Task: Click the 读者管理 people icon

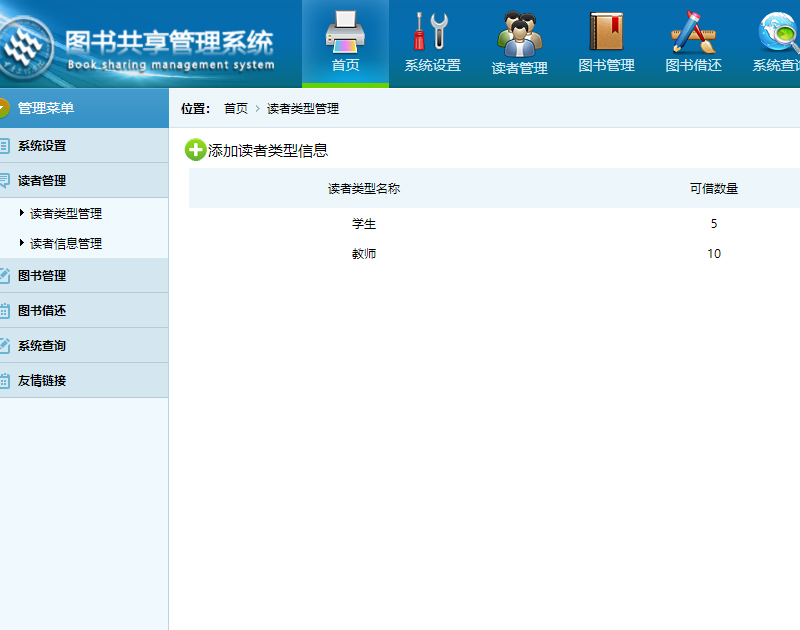Action: pyautogui.click(x=519, y=33)
